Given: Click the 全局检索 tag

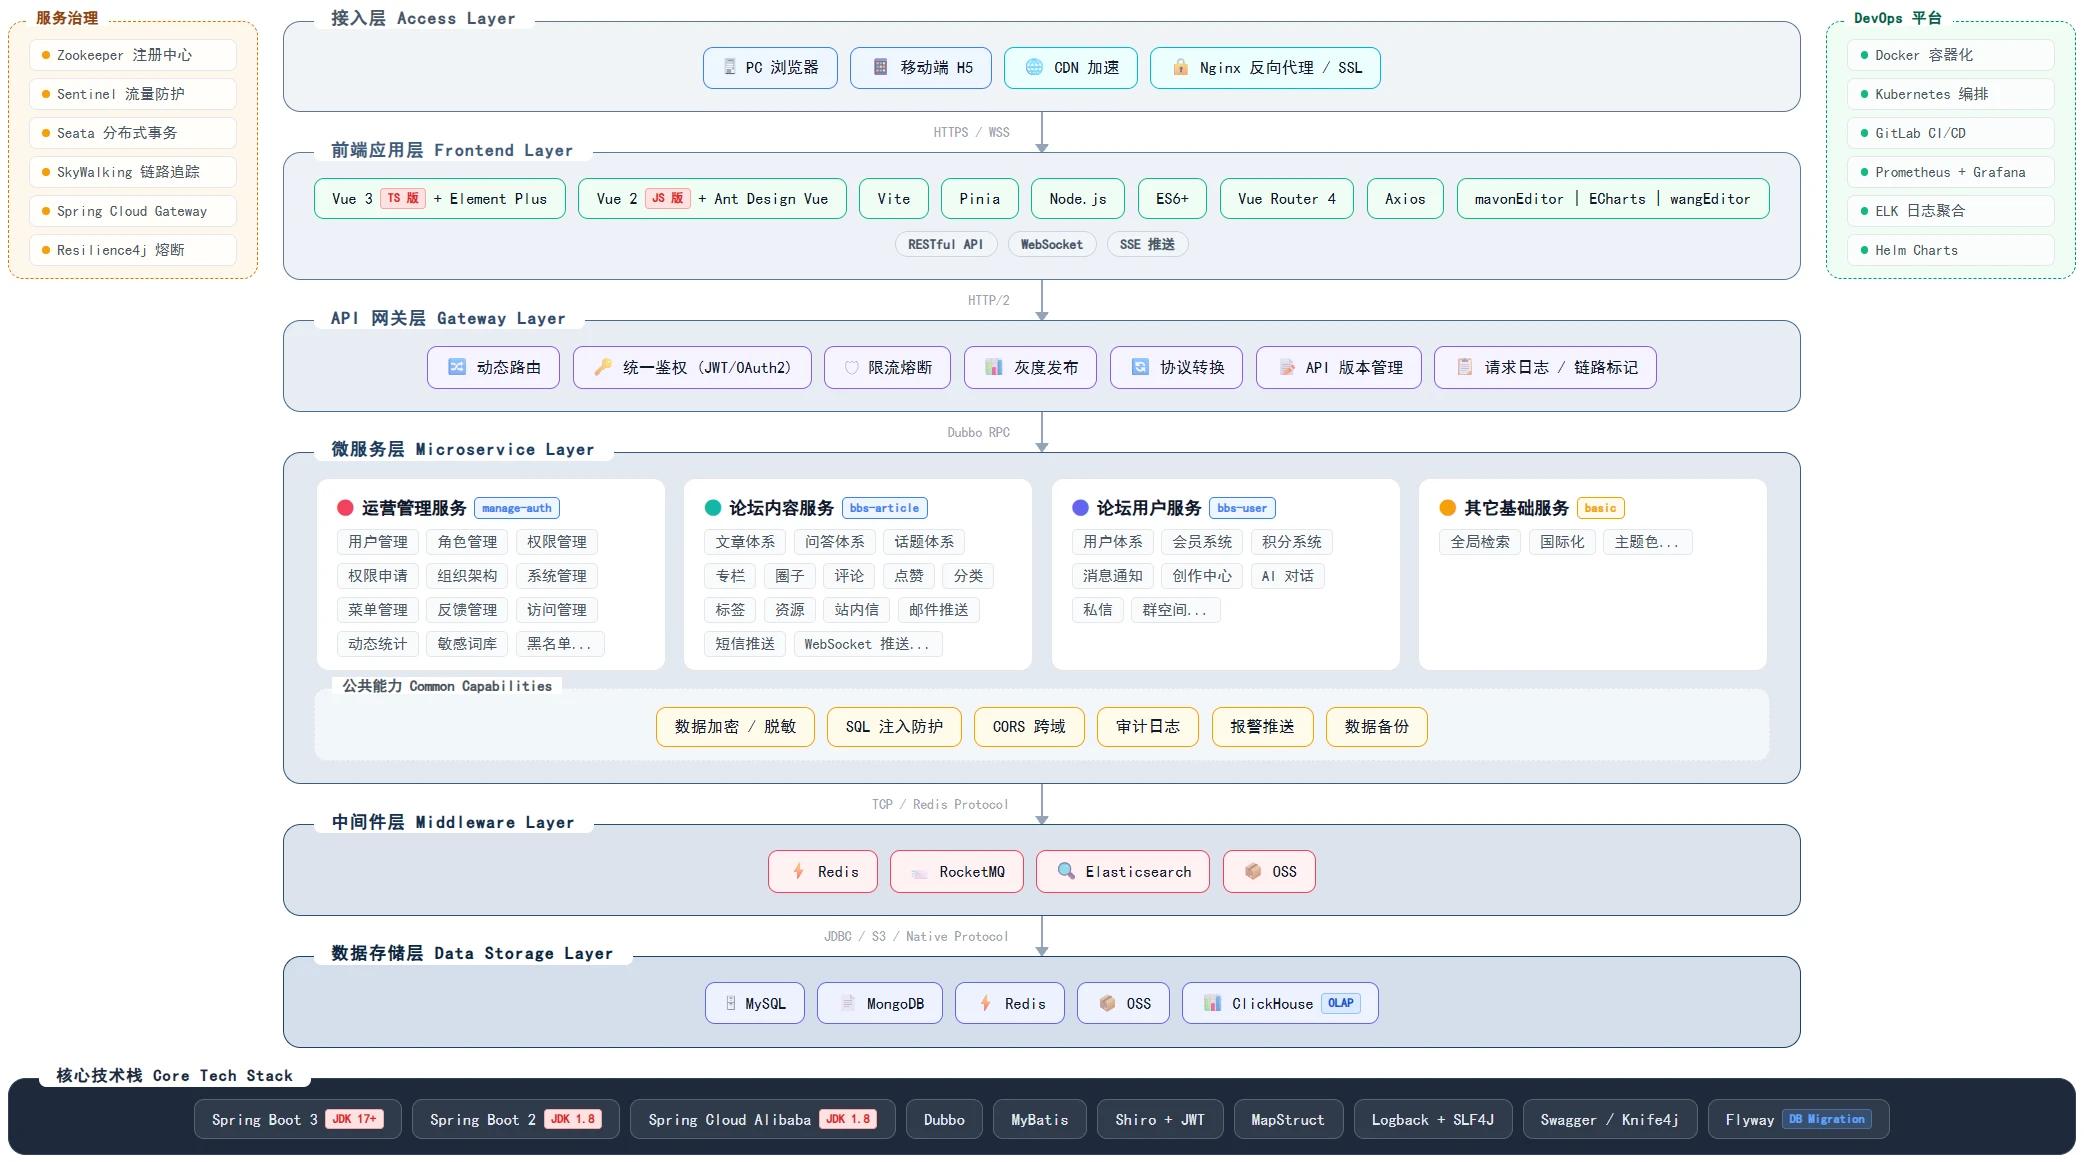Looking at the screenshot, I should click(1480, 542).
